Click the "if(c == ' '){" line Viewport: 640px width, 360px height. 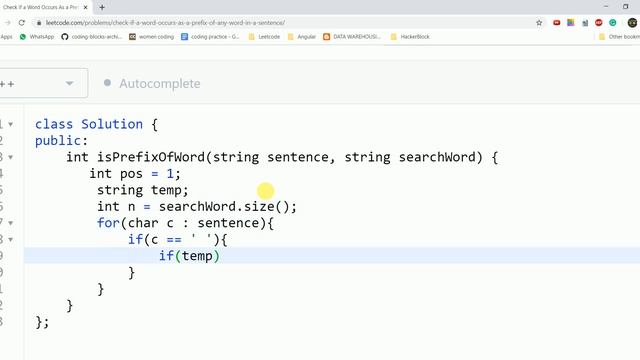[x=178, y=240]
